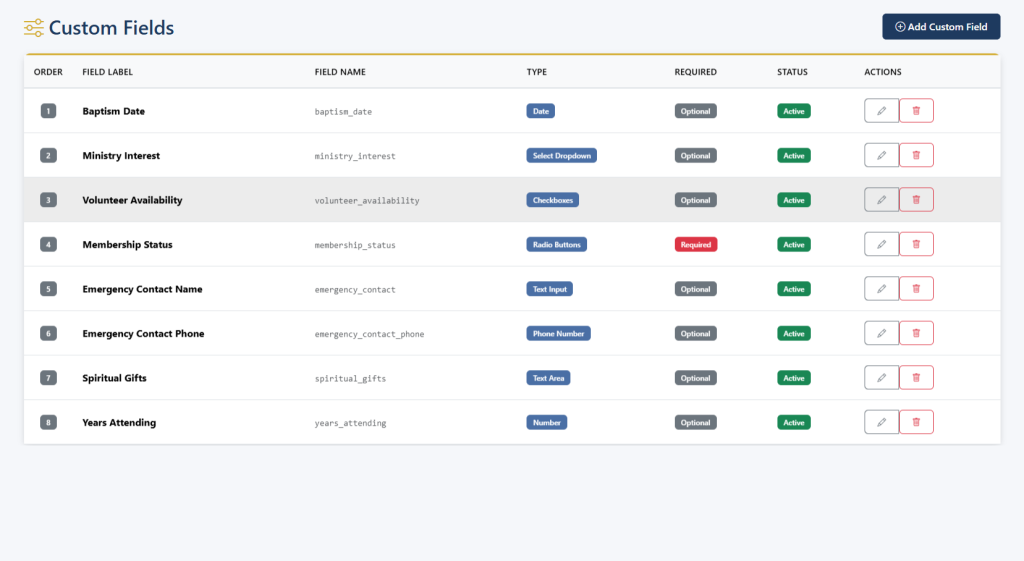This screenshot has height=561, width=1024.
Task: Select the Emergency Contact Phone label
Action: click(143, 334)
